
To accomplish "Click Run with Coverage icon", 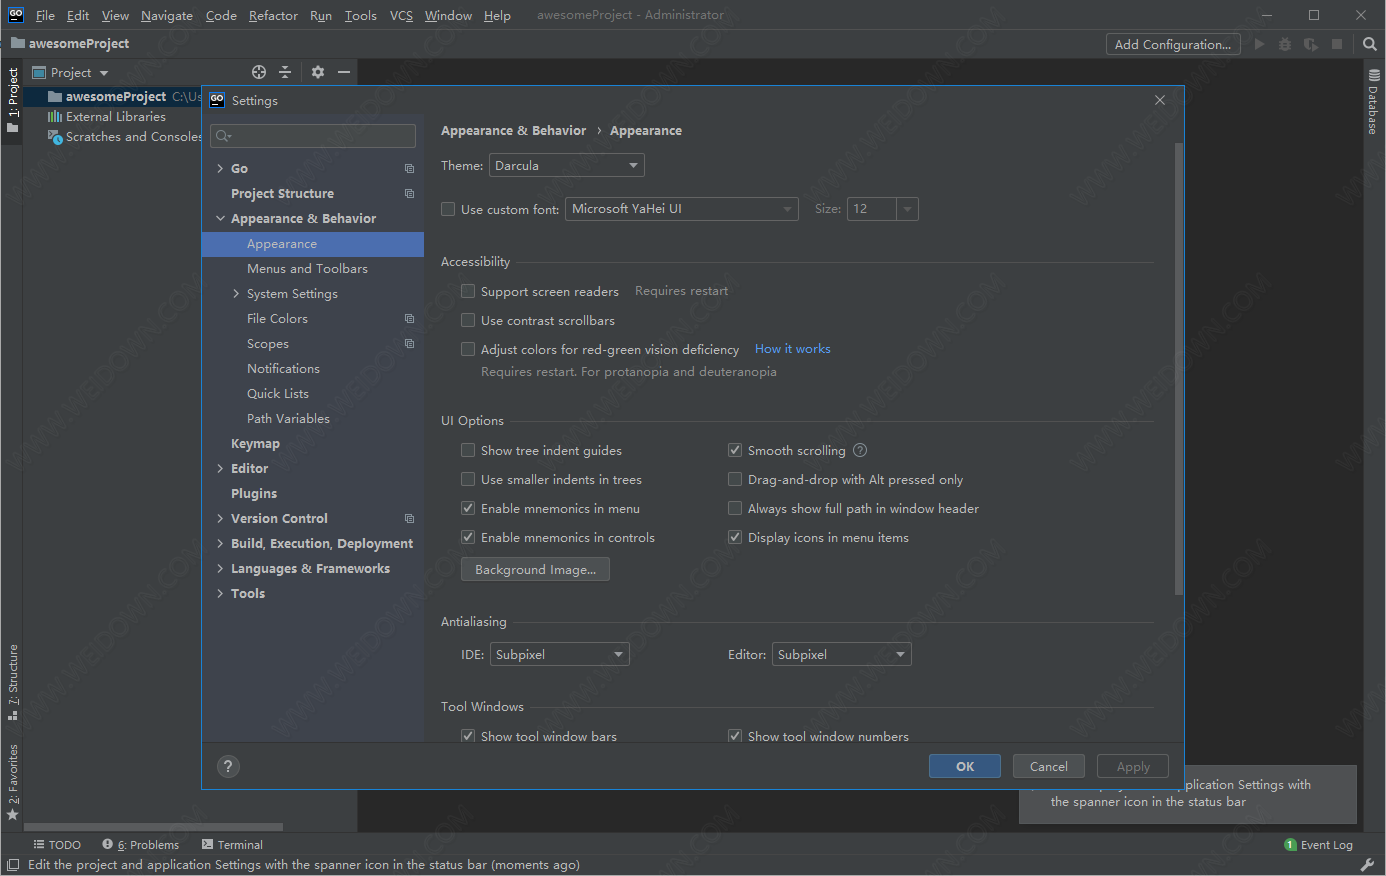I will point(1310,44).
